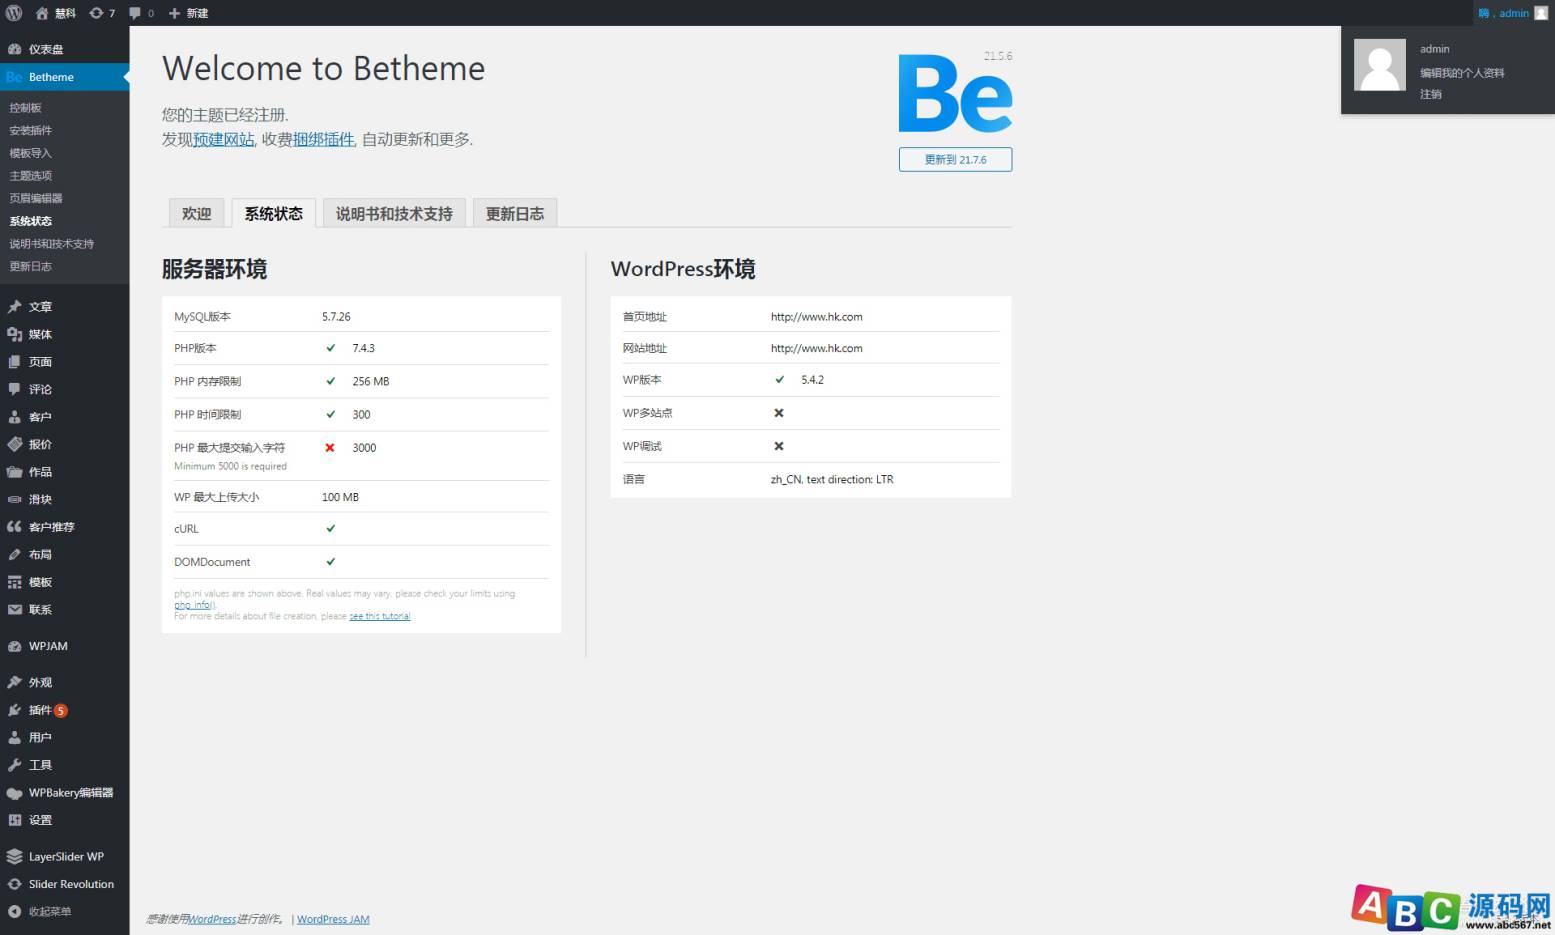This screenshot has width=1555, height=935.
Task: Open the 客户 clients icon
Action: 14,417
